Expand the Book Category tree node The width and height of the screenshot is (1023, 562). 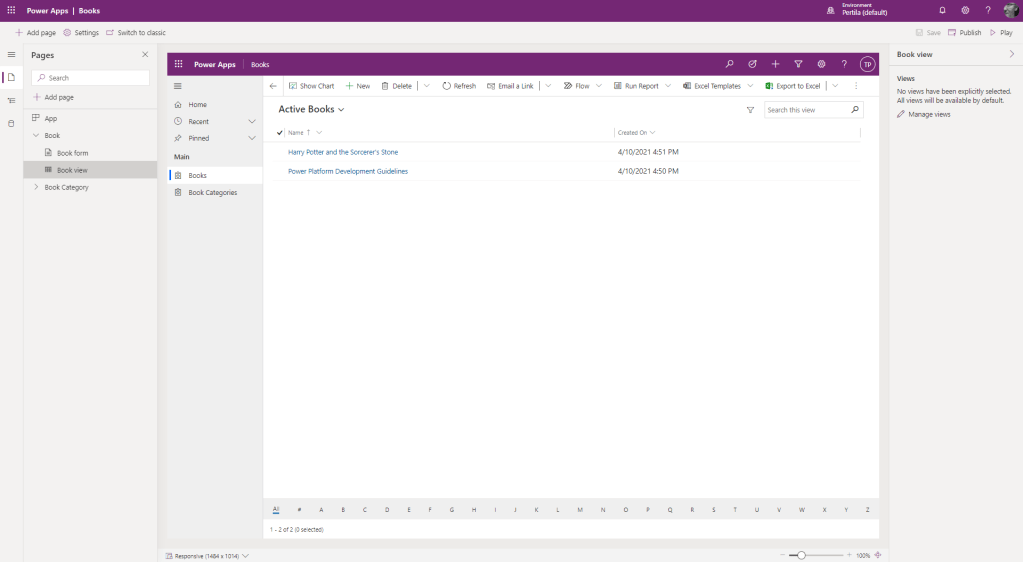[x=37, y=187]
